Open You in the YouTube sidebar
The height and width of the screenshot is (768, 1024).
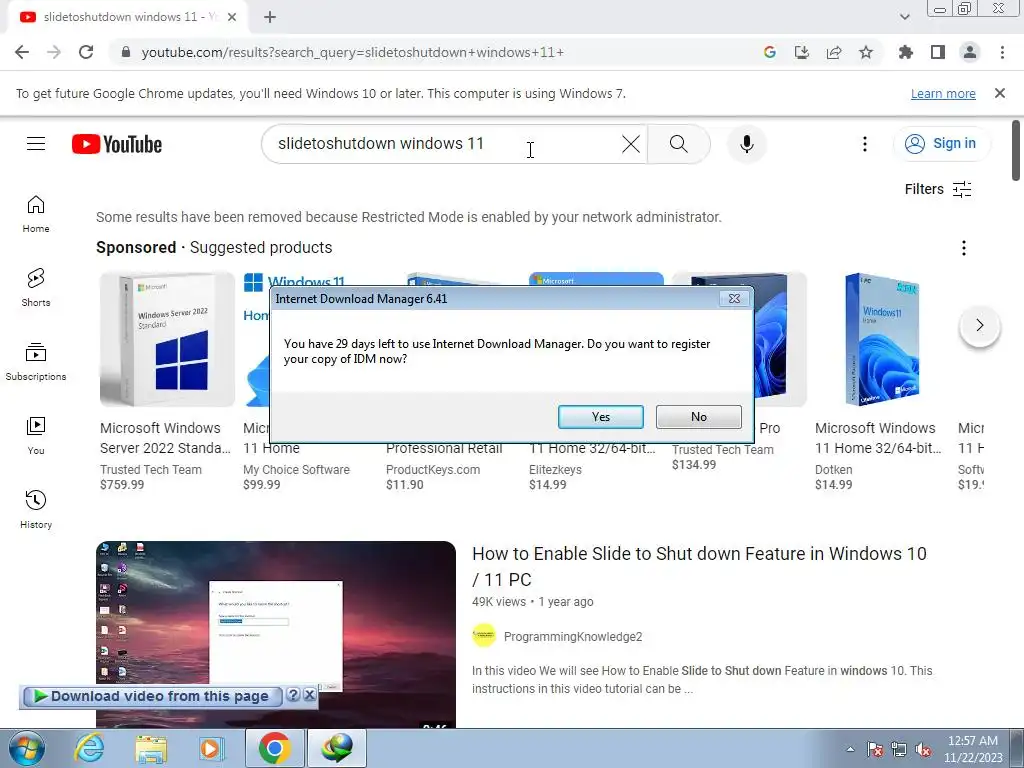[x=36, y=436]
